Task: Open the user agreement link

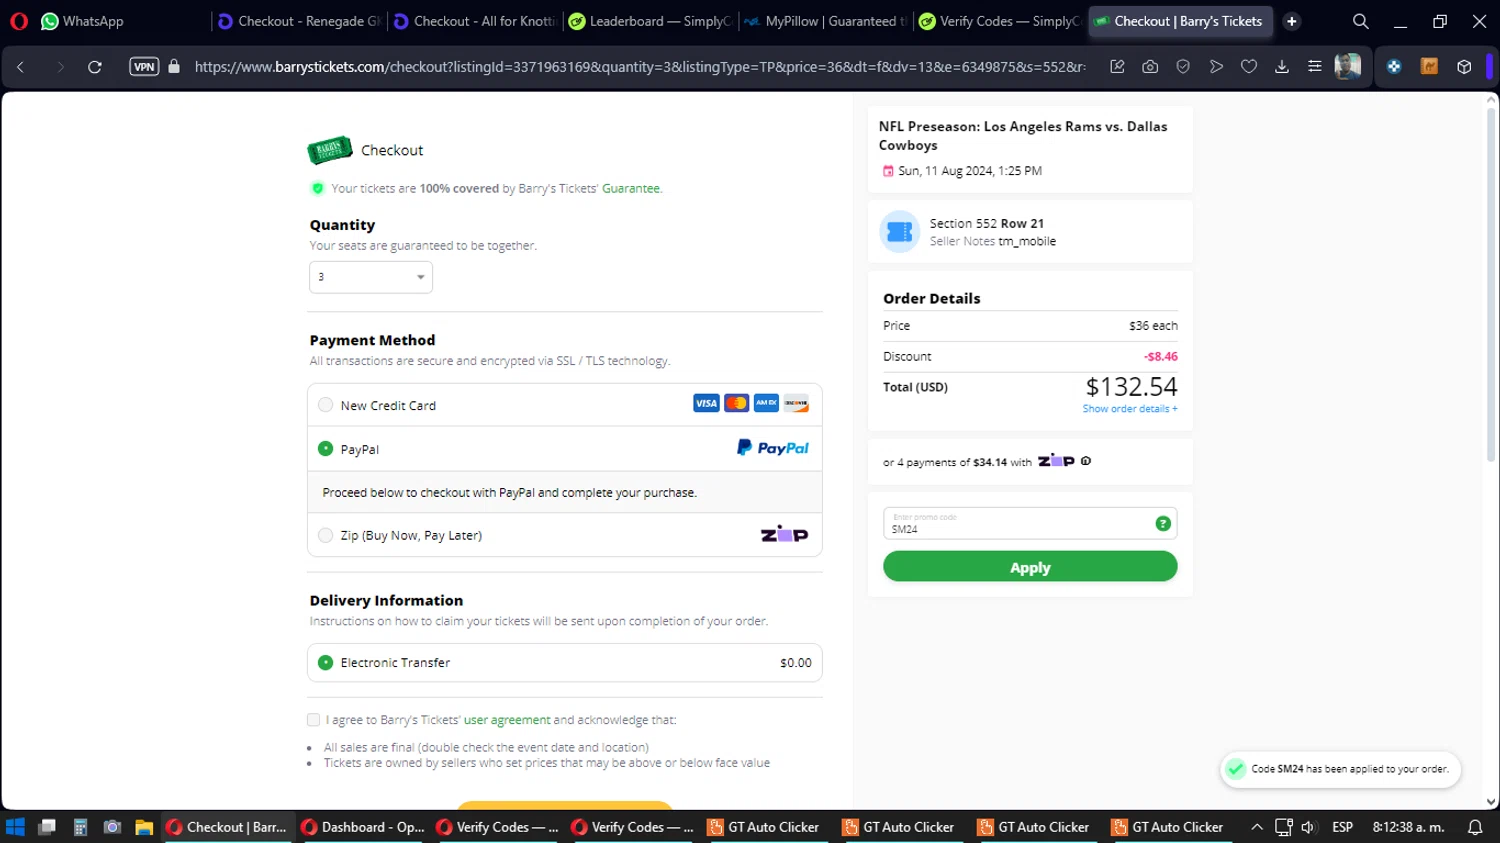Action: coord(507,720)
